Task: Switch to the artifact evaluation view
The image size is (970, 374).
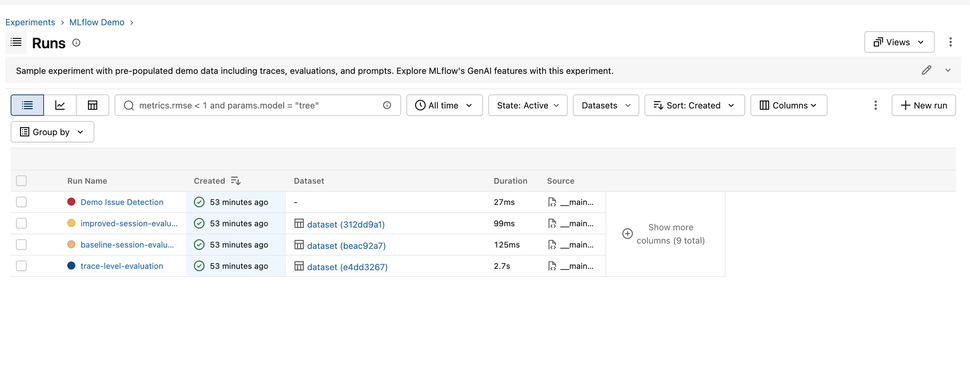Action: point(93,105)
